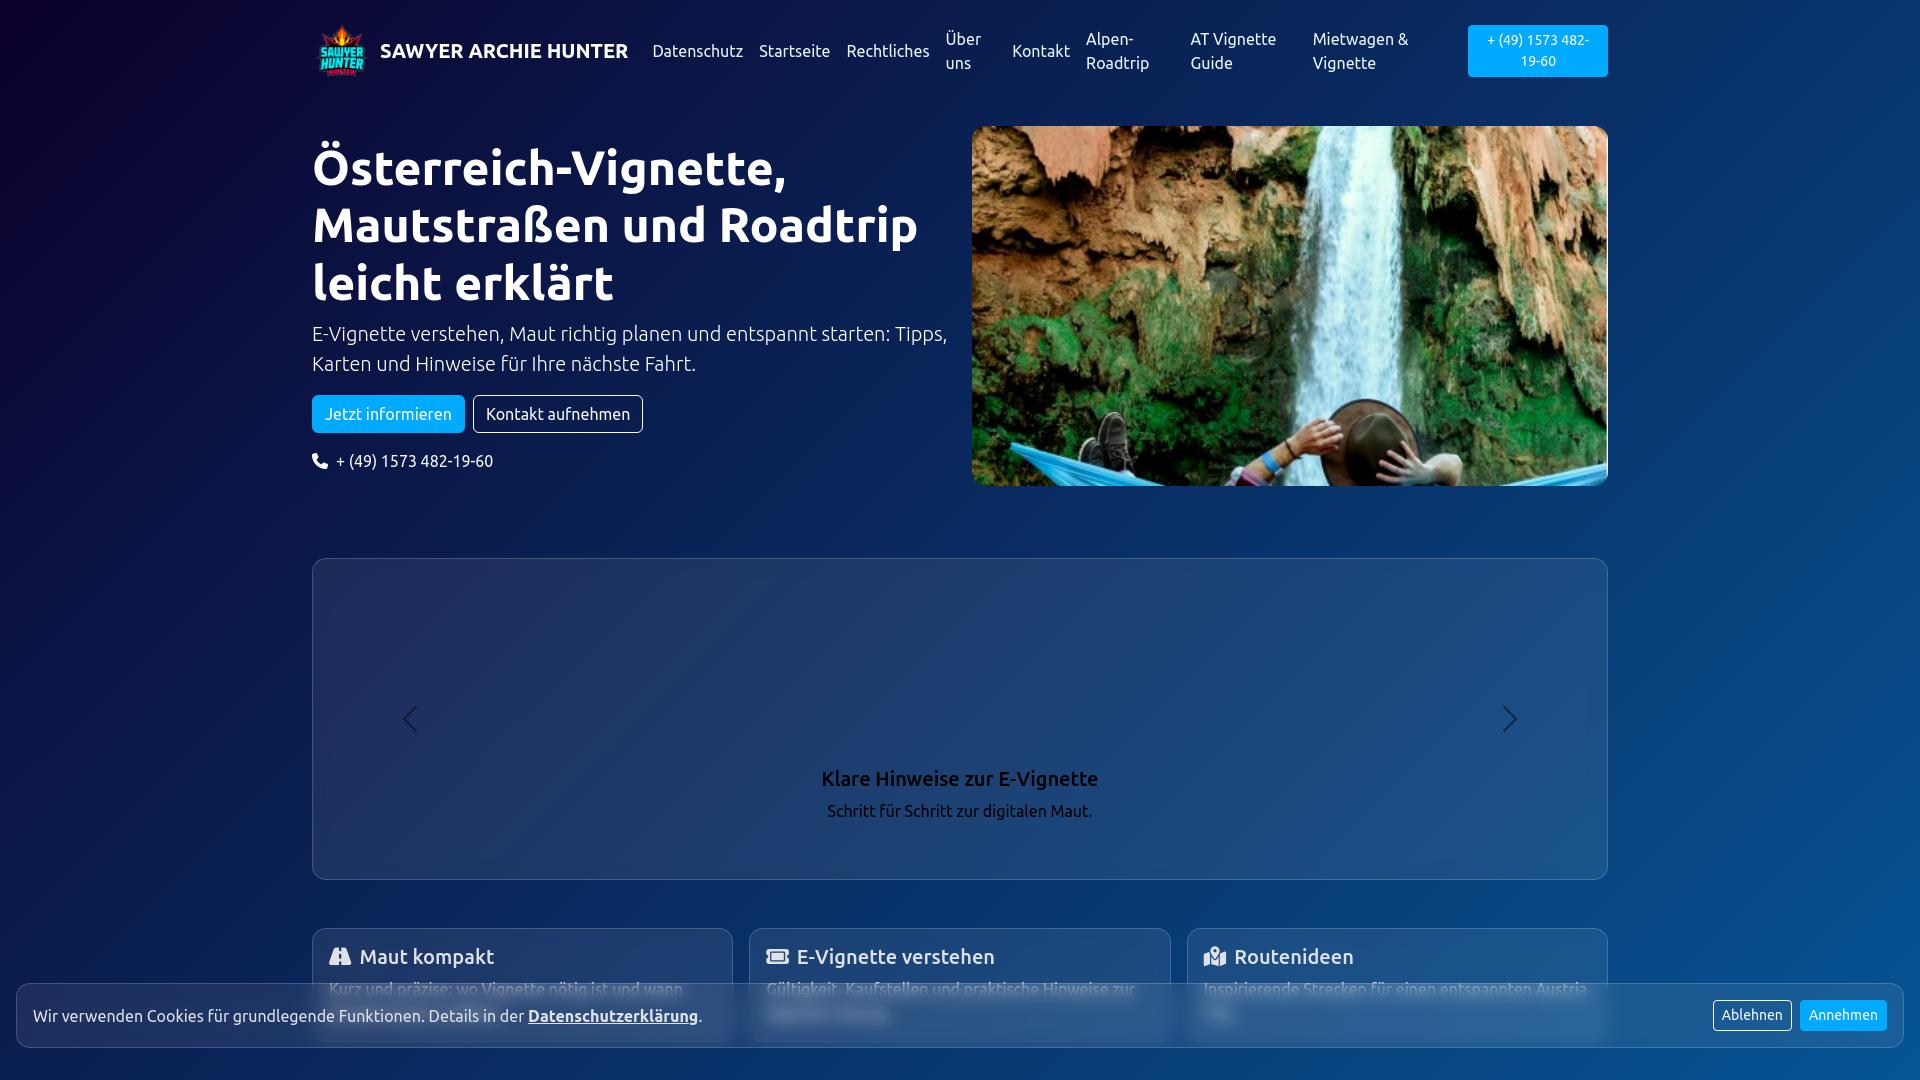Navigate to Startseite
This screenshot has width=1920, height=1080.
794,51
